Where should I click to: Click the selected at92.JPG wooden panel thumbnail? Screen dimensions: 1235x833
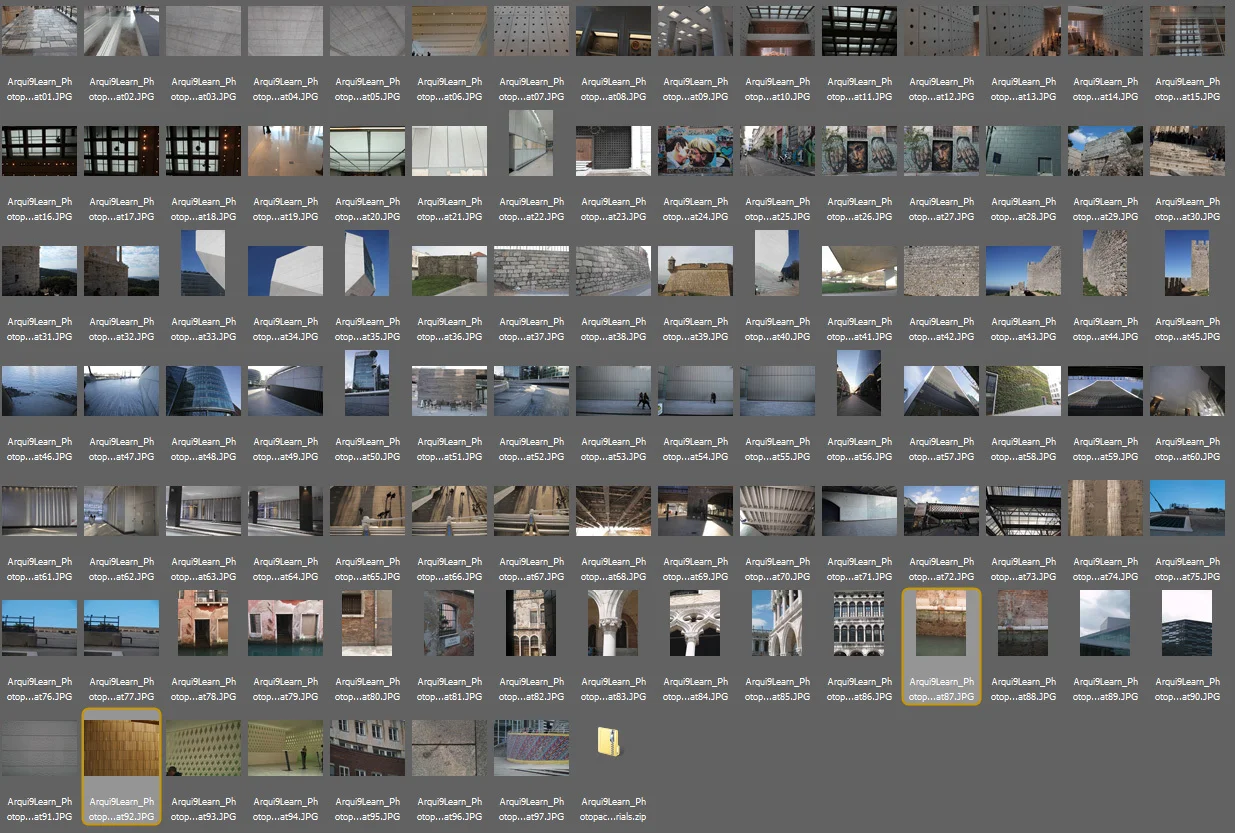coord(121,747)
